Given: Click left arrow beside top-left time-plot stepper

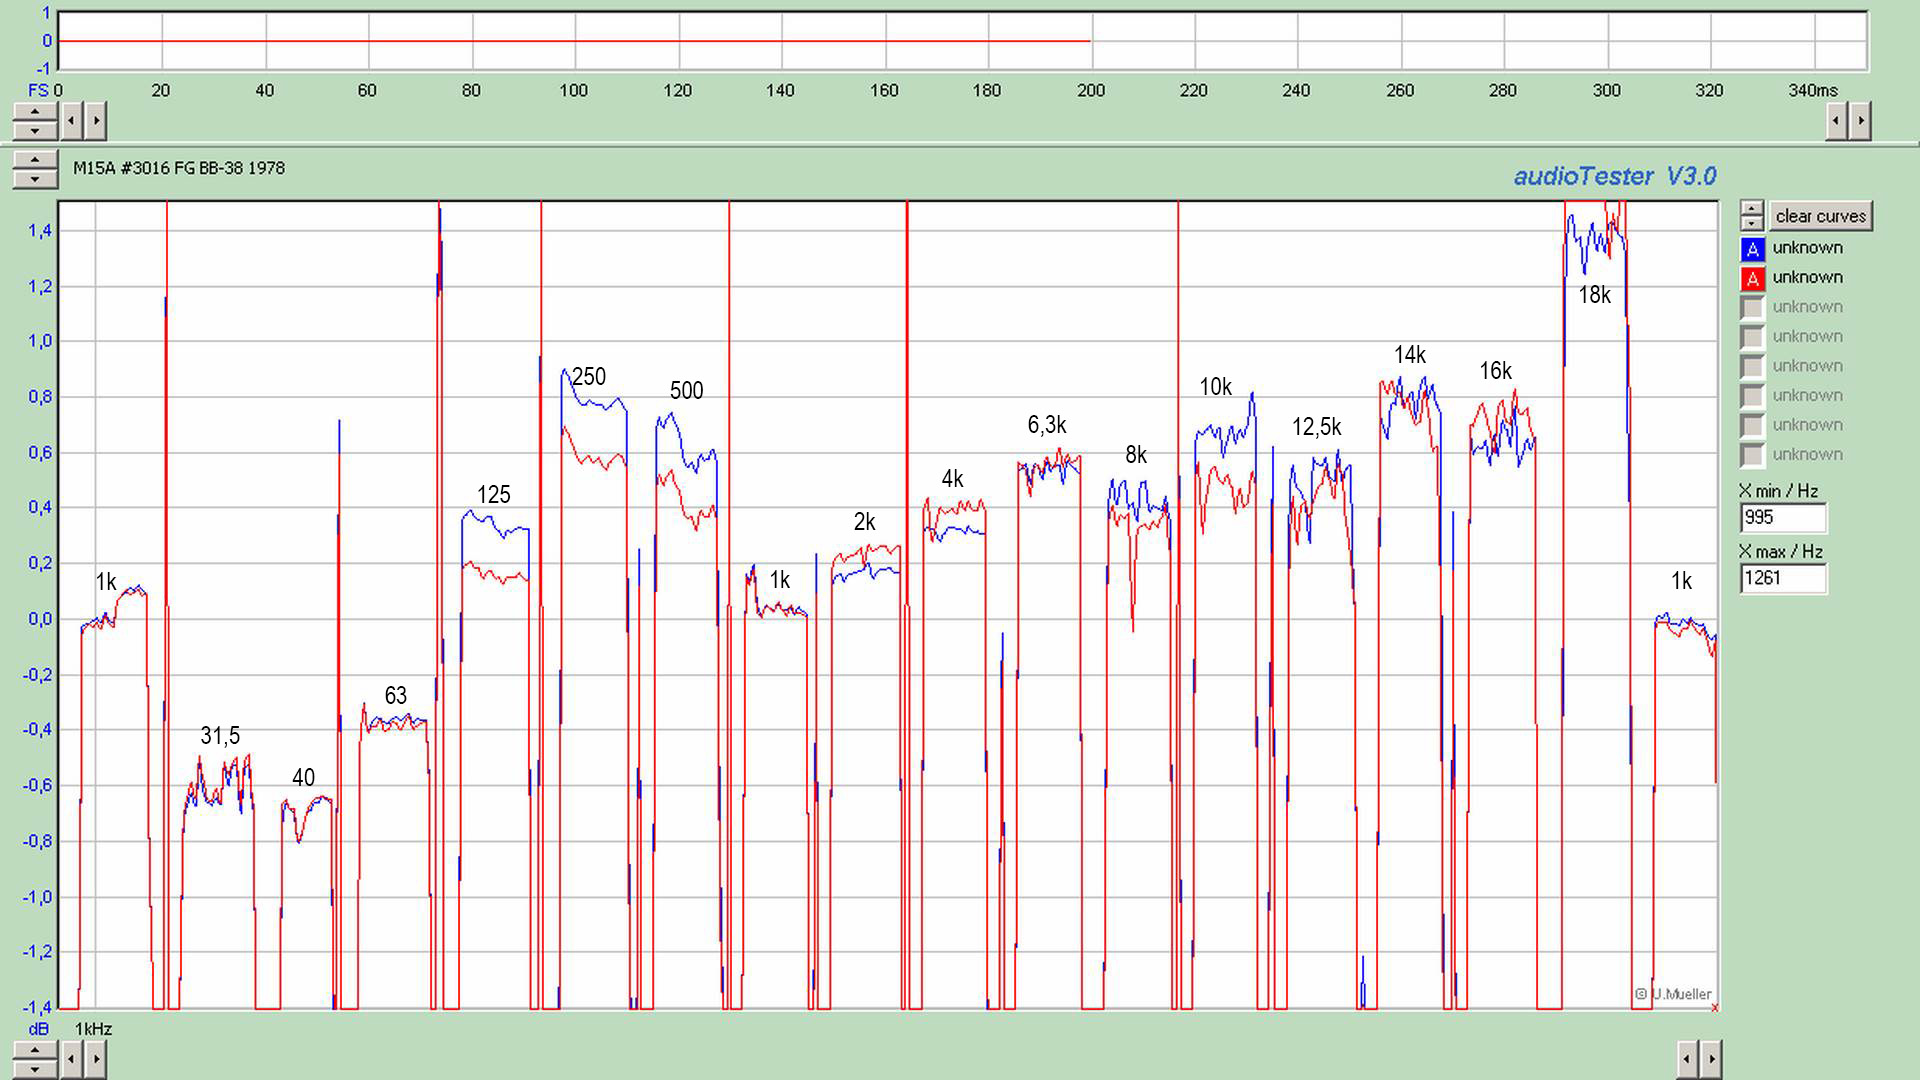Looking at the screenshot, I should pyautogui.click(x=72, y=121).
